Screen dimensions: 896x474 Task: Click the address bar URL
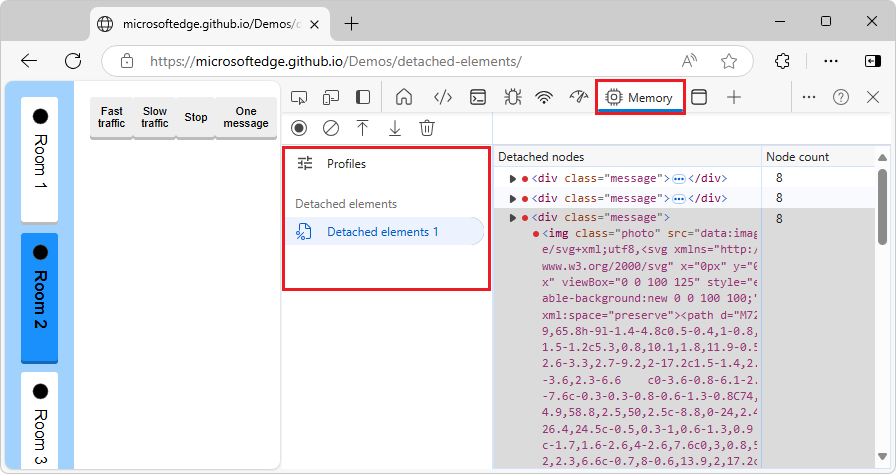click(336, 61)
